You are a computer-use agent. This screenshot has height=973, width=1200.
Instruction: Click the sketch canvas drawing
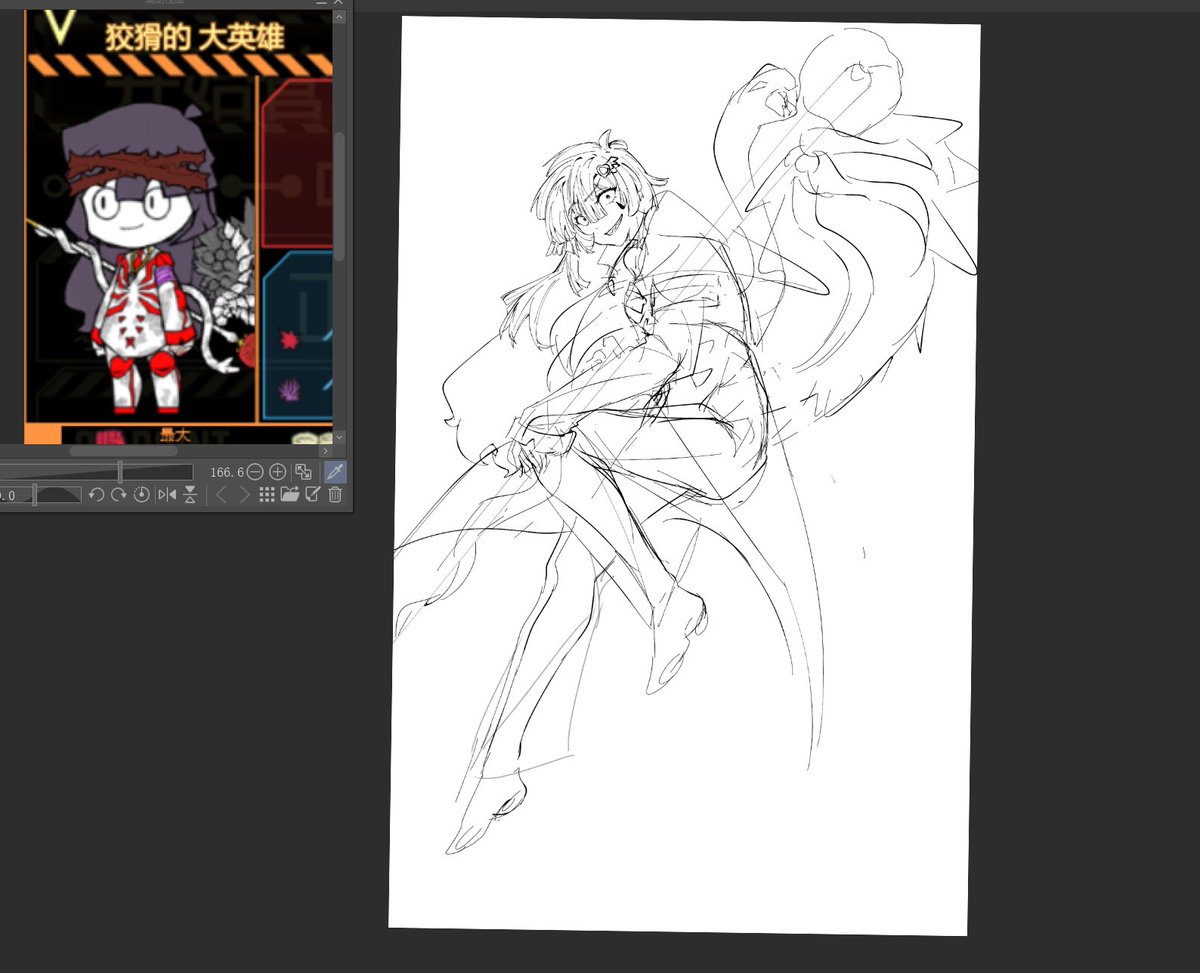click(x=683, y=476)
